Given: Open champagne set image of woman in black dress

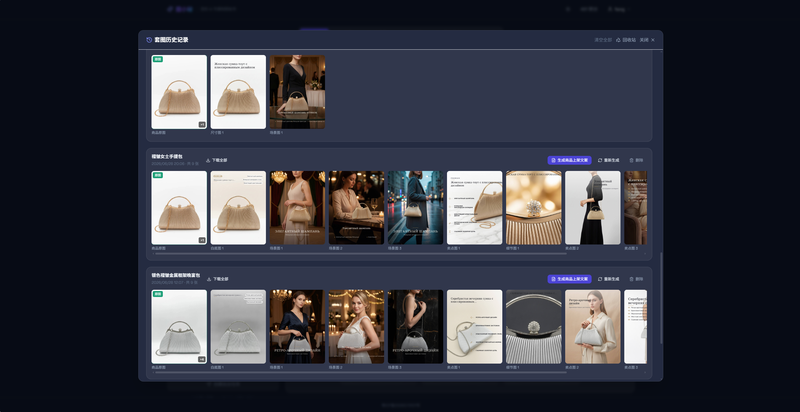Looking at the screenshot, I should 593,208.
